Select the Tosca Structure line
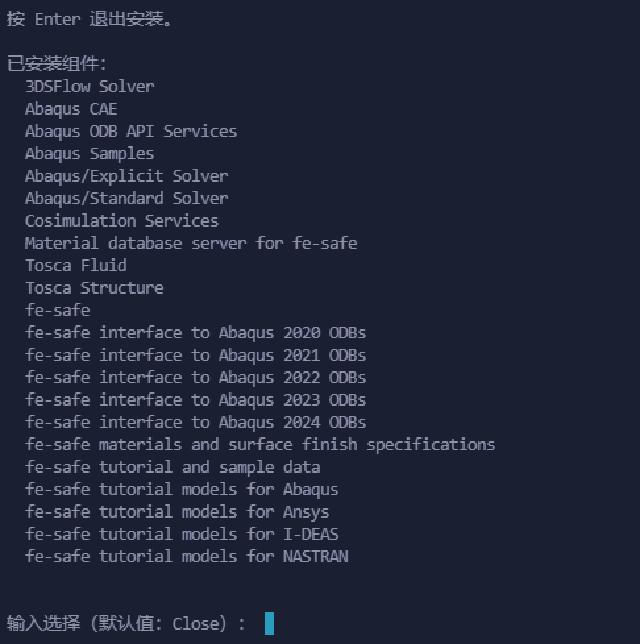The image size is (640, 644). coord(94,288)
